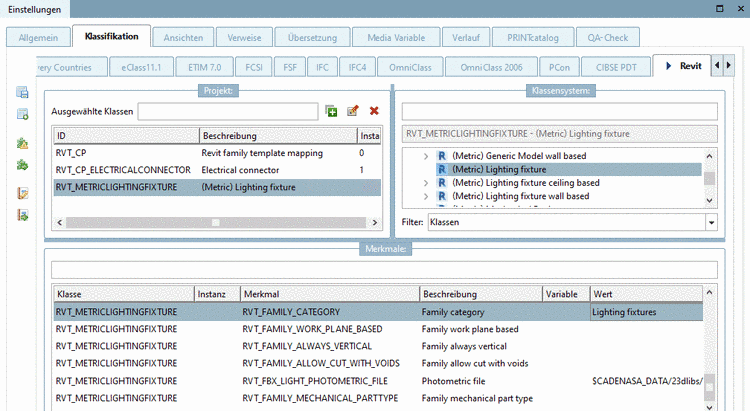Image resolution: width=750 pixels, height=411 pixels.
Task: Click the R icon of Generic Model wall based
Action: (442, 156)
